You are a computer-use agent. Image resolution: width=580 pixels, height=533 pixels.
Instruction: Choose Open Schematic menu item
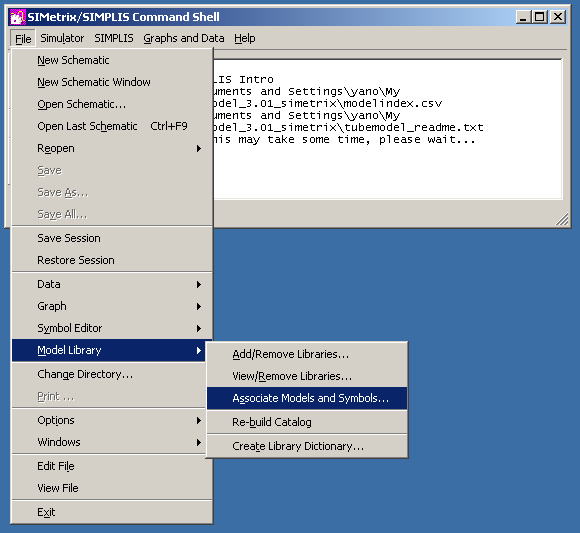point(112,104)
